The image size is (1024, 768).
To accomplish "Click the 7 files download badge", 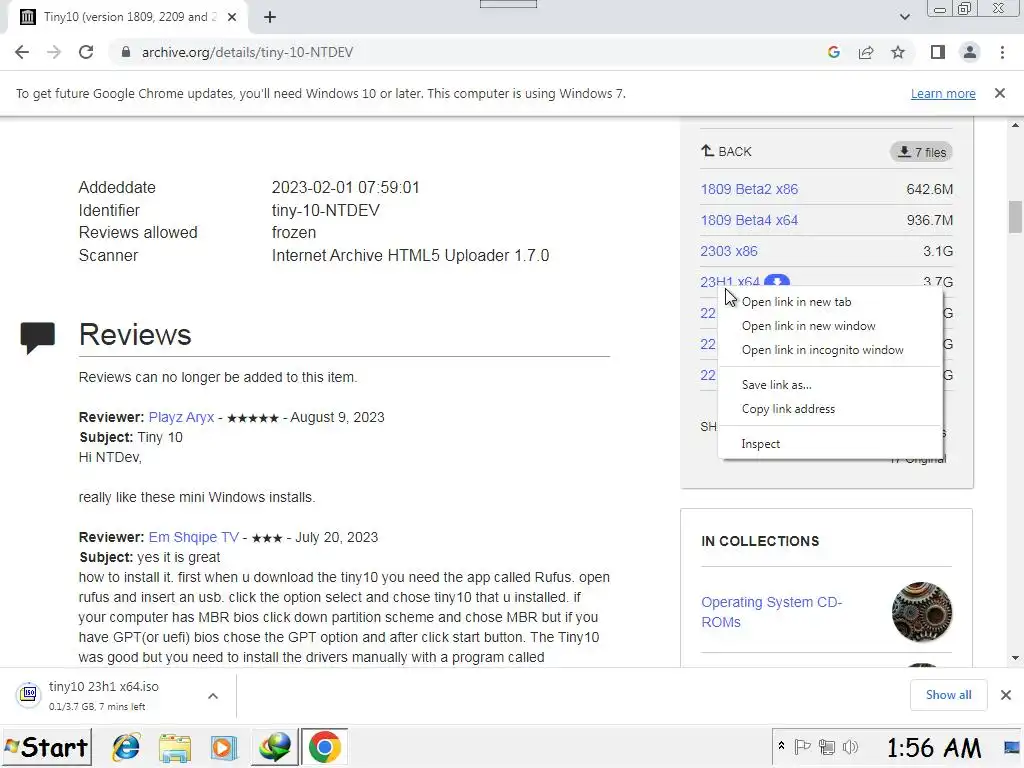I will (x=921, y=152).
